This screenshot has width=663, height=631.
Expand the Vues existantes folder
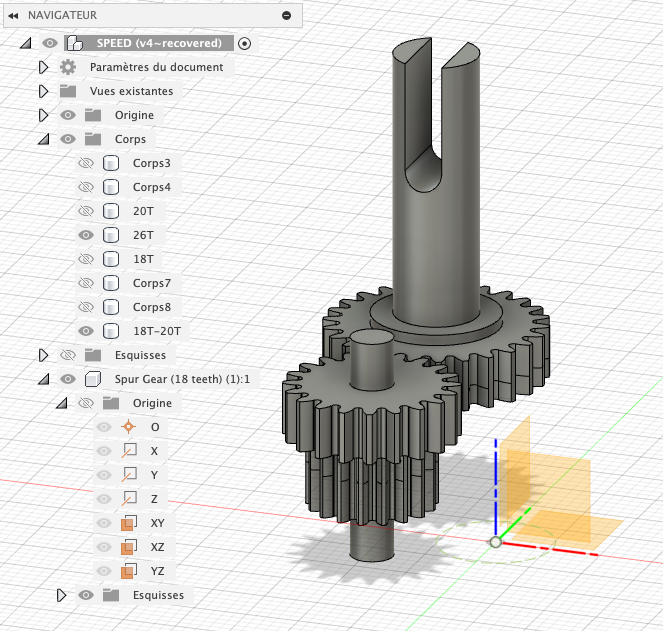pos(43,91)
